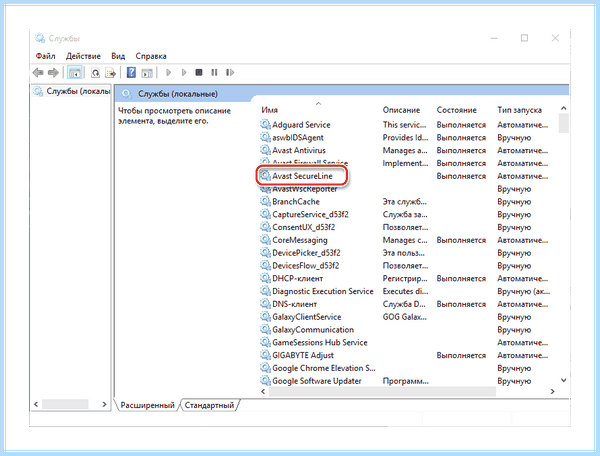
Task: Select the Avast Antivirus service
Action: pos(298,150)
